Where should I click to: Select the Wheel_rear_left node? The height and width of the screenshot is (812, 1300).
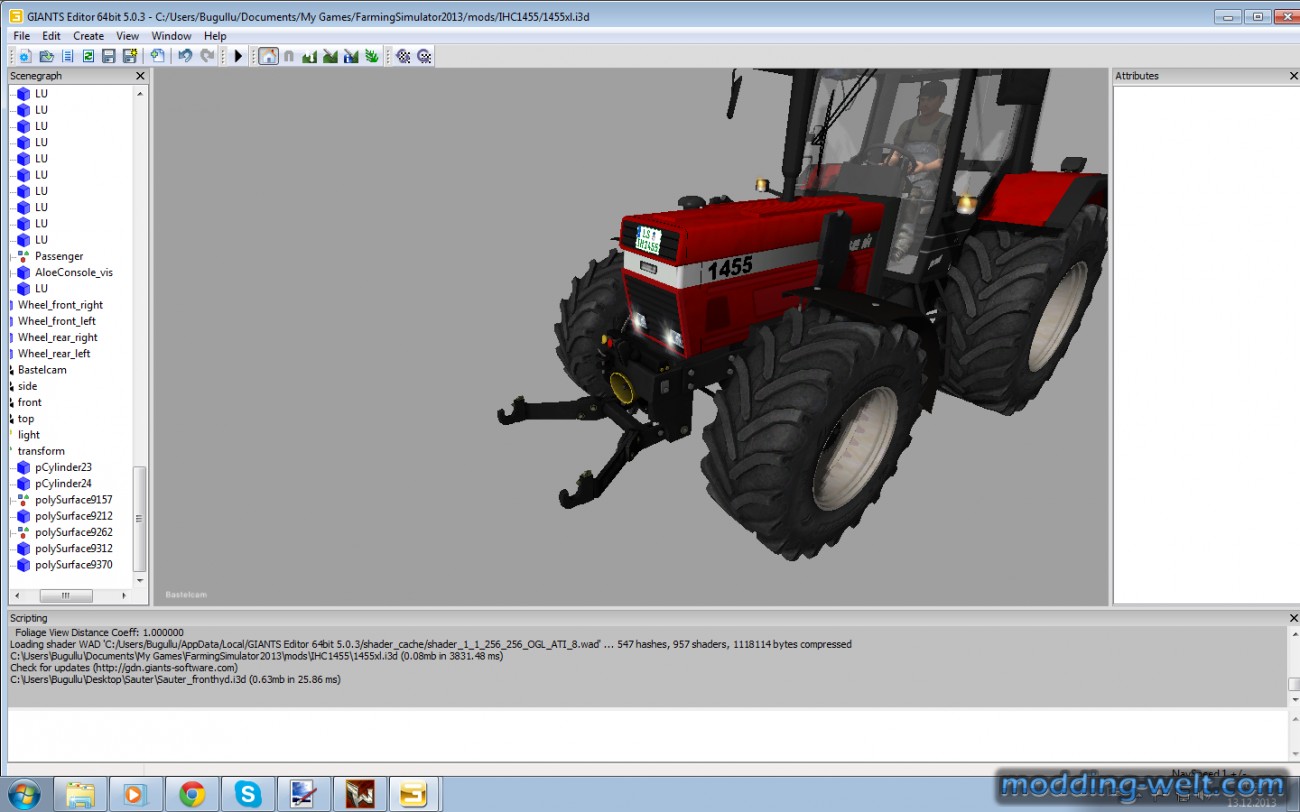[54, 353]
